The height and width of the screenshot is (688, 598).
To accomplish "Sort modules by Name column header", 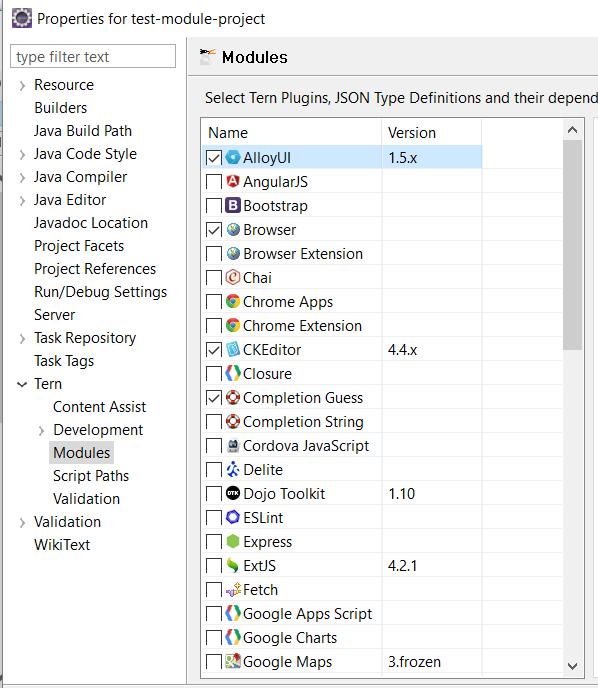I will (292, 133).
